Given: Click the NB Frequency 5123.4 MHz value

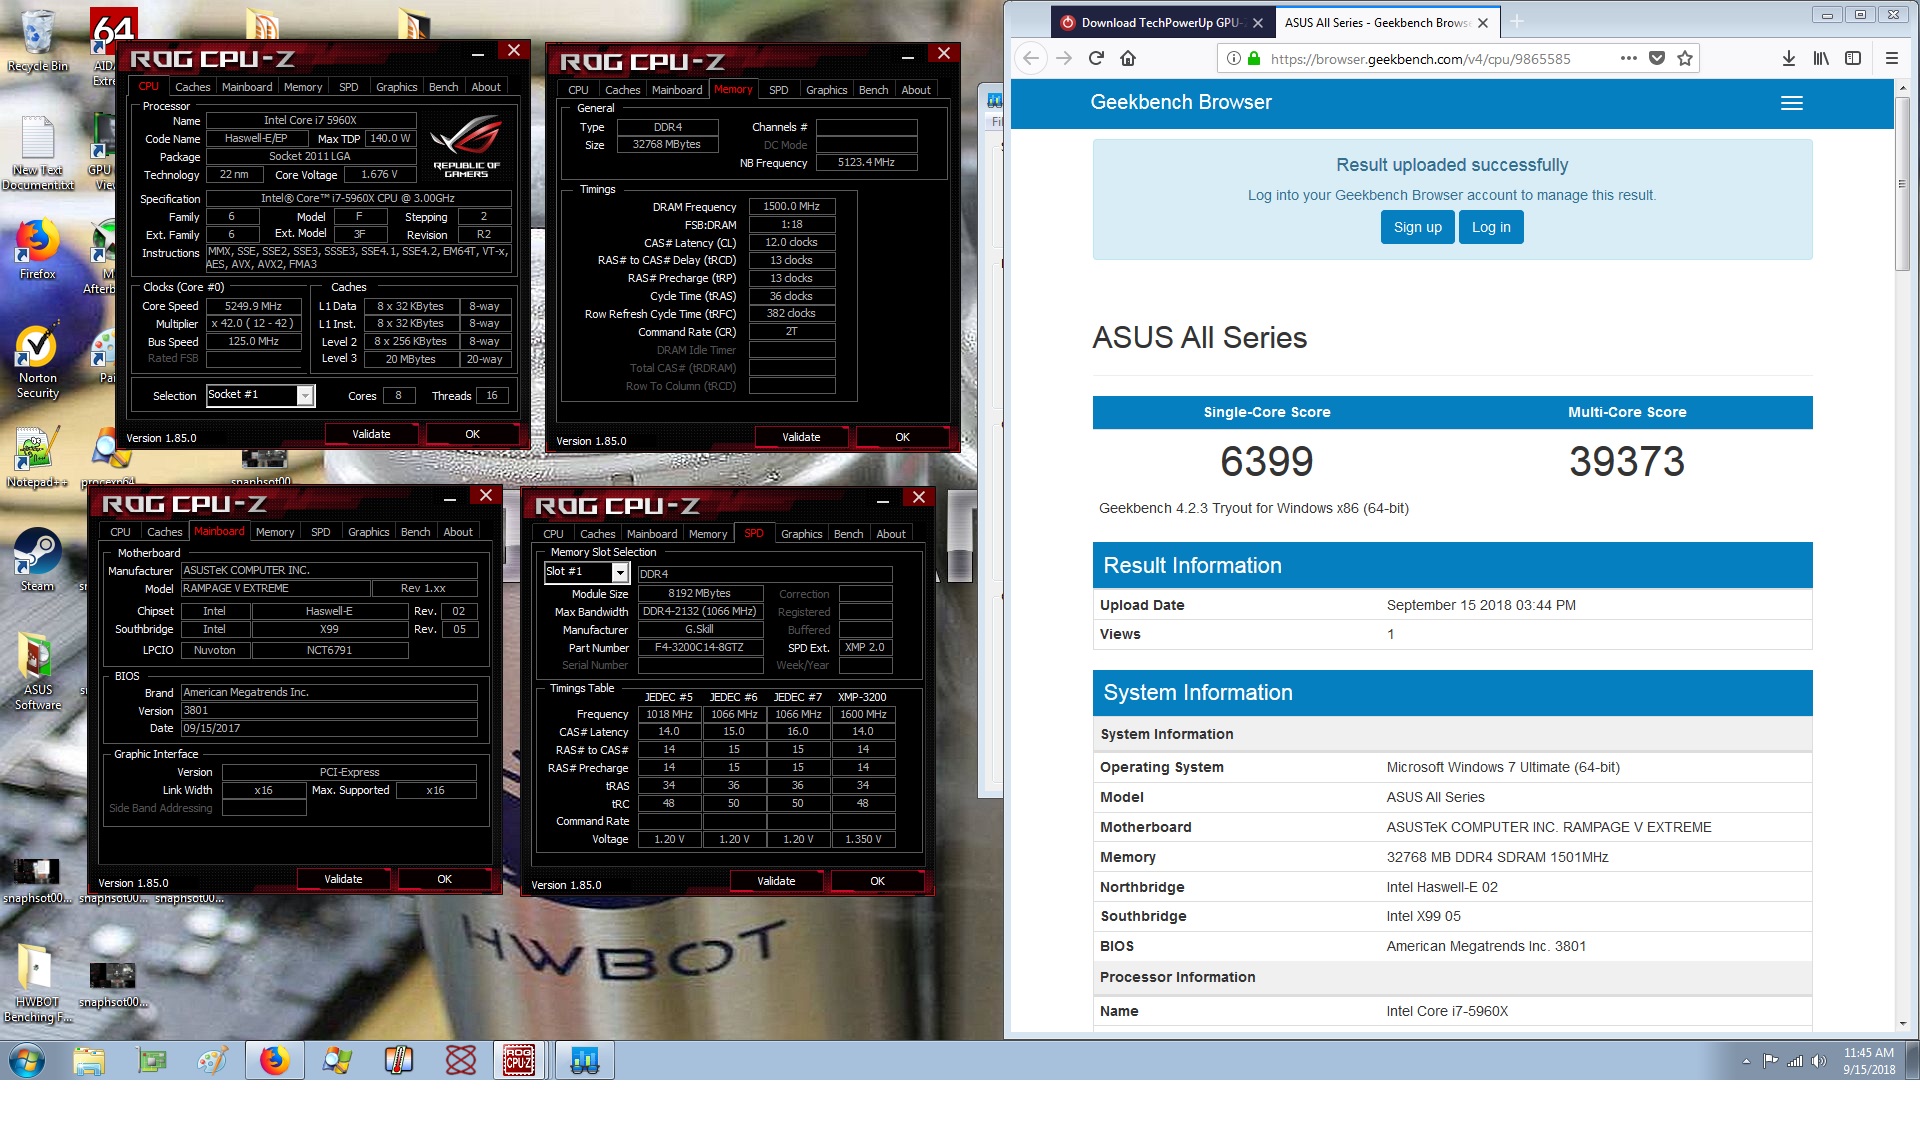Looking at the screenshot, I should pyautogui.click(x=866, y=162).
